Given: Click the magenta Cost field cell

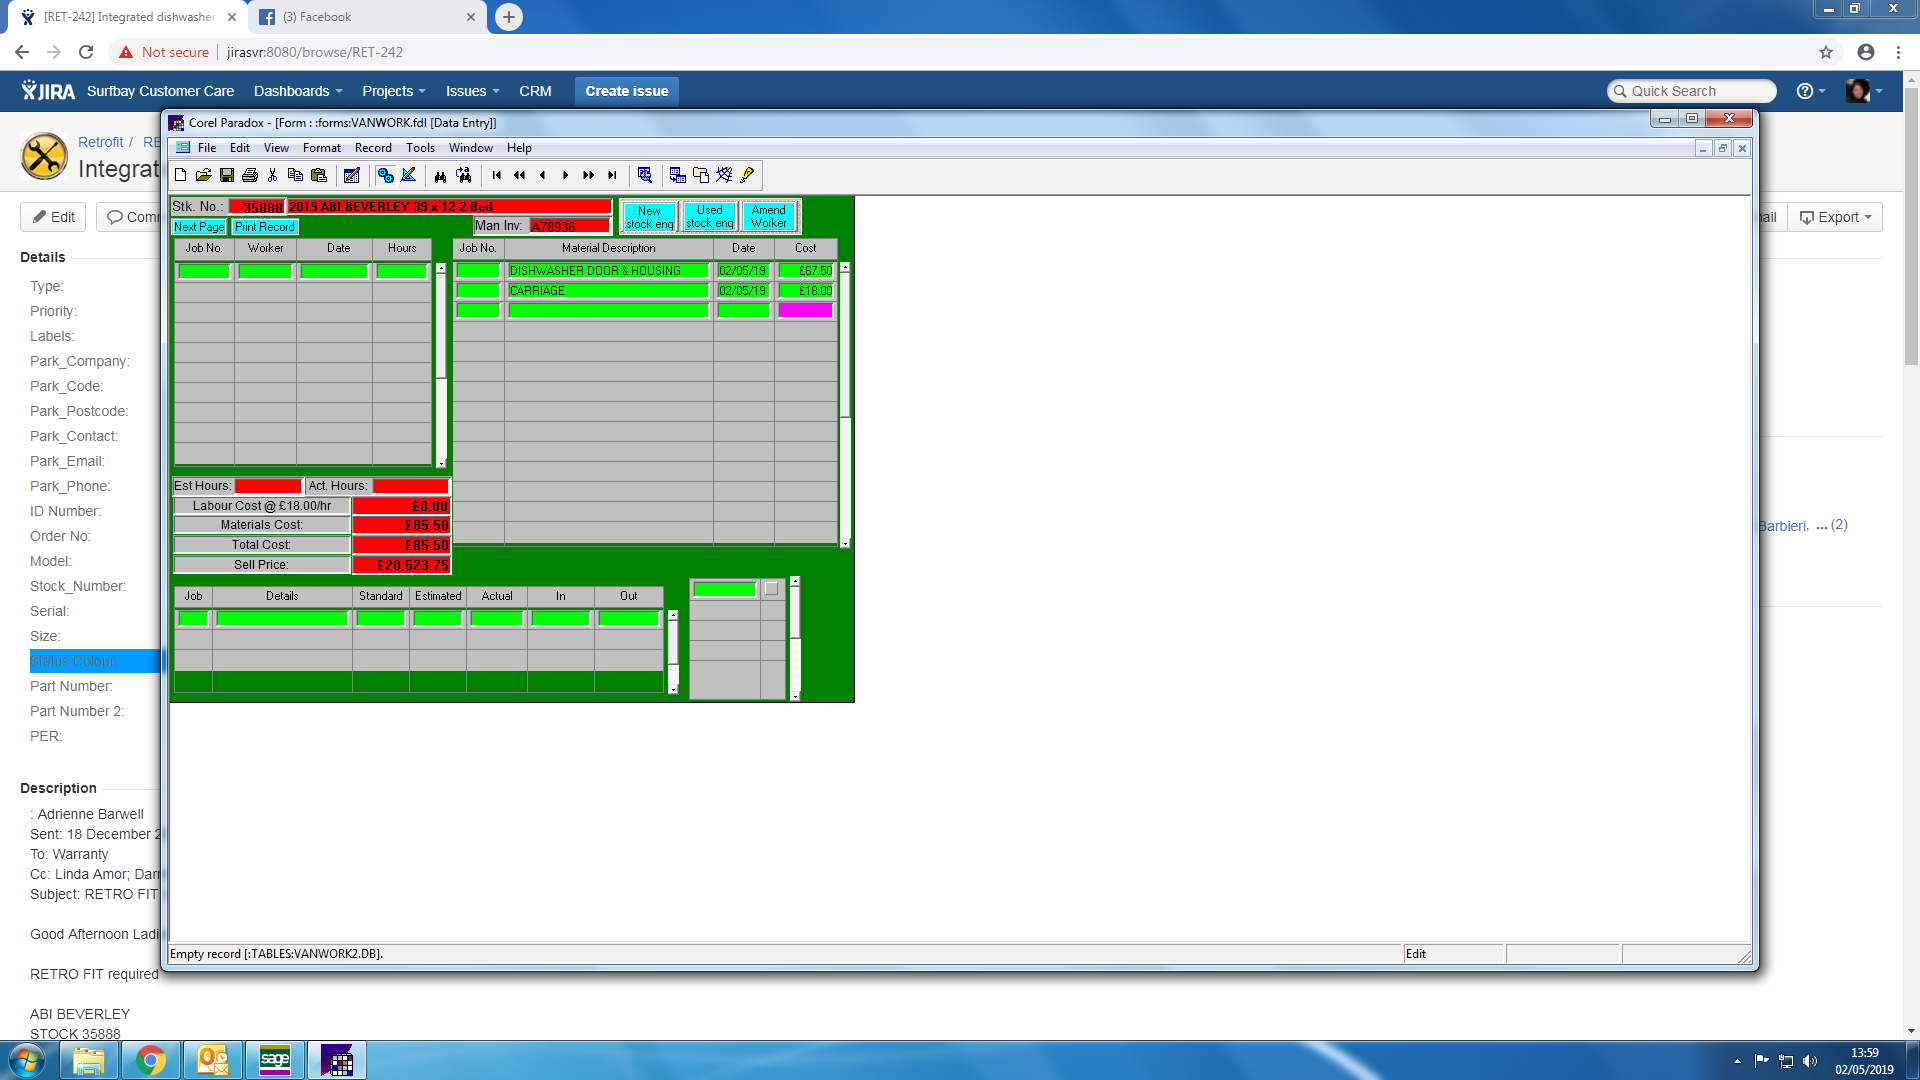Looking at the screenshot, I should click(805, 310).
